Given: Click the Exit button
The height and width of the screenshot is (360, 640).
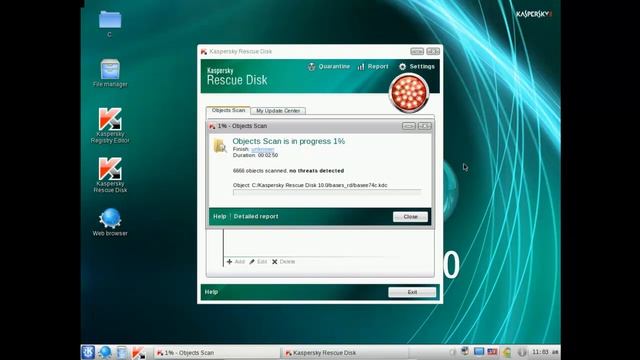Looking at the screenshot, I should pyautogui.click(x=412, y=292).
